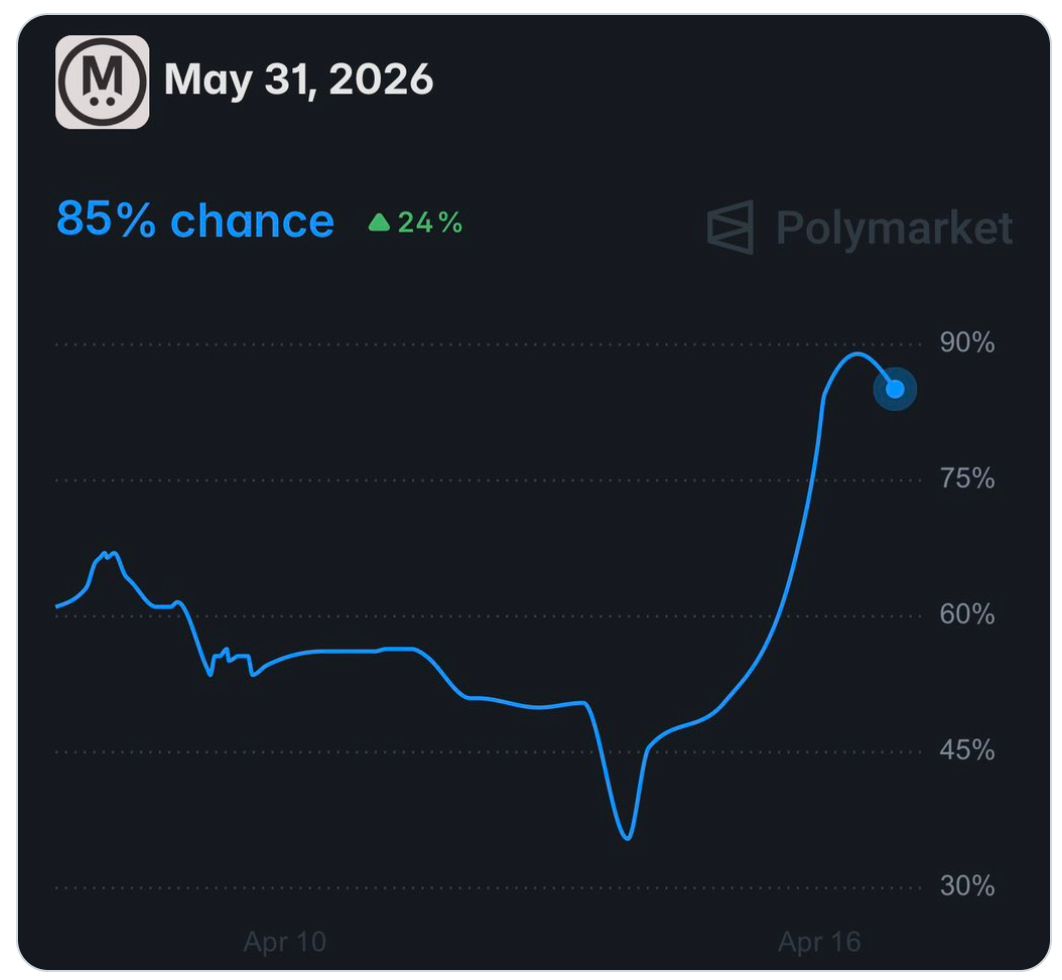
Task: Select the Apr 16 date axis label
Action: tap(820, 941)
